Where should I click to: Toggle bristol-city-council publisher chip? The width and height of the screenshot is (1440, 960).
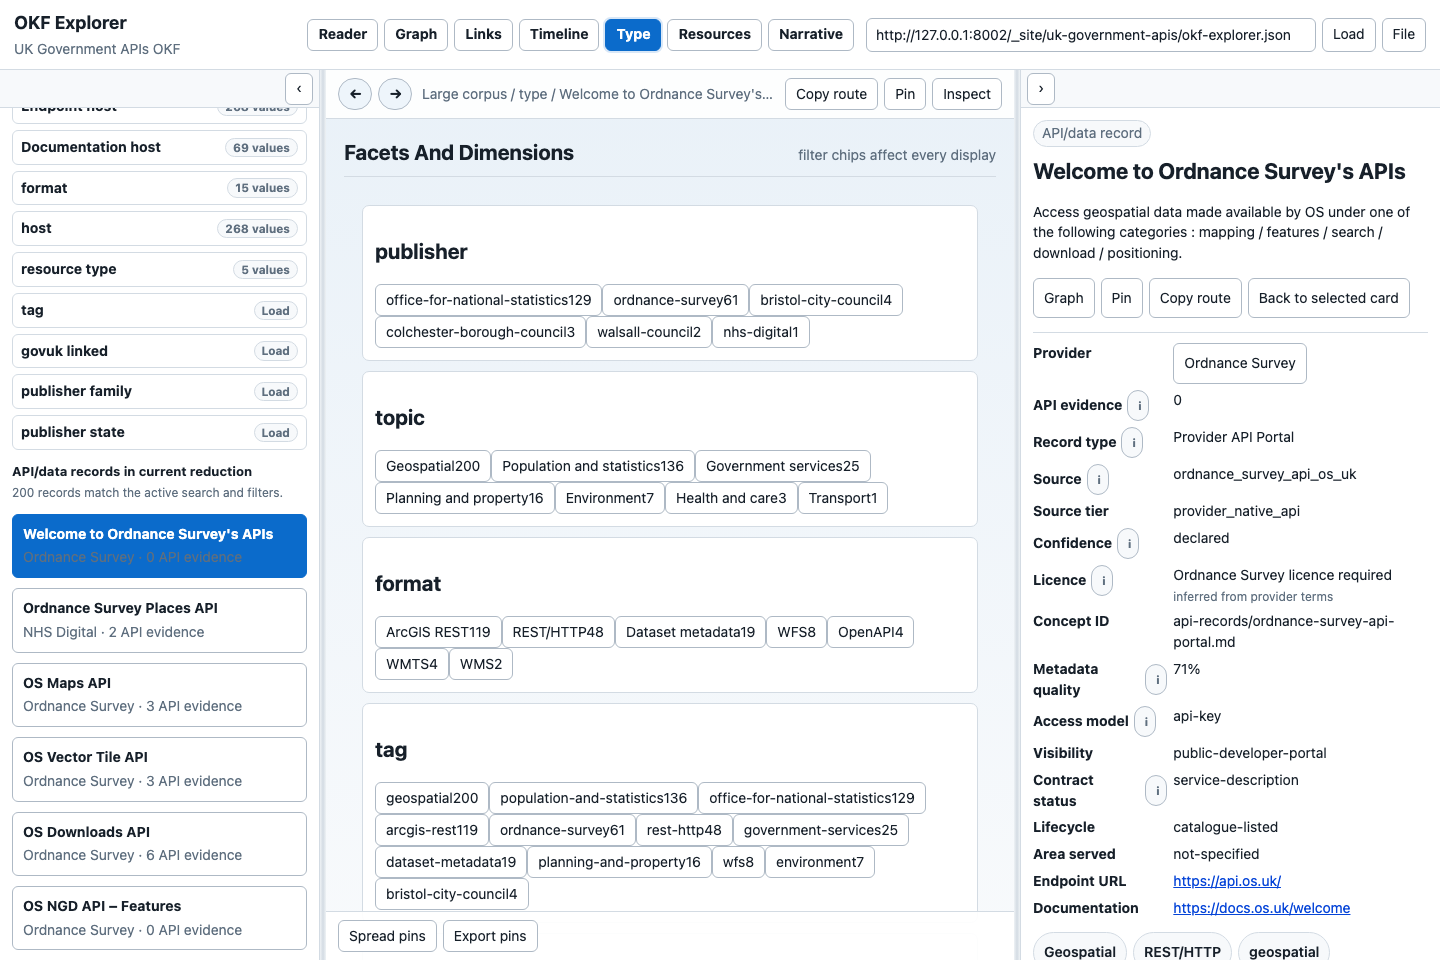click(x=826, y=300)
